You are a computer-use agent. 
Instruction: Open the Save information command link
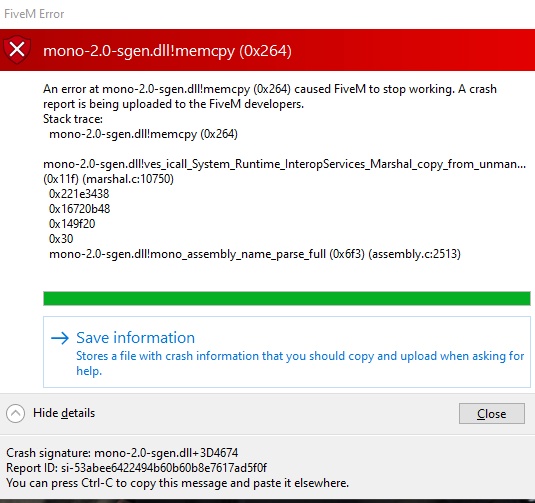pos(287,352)
